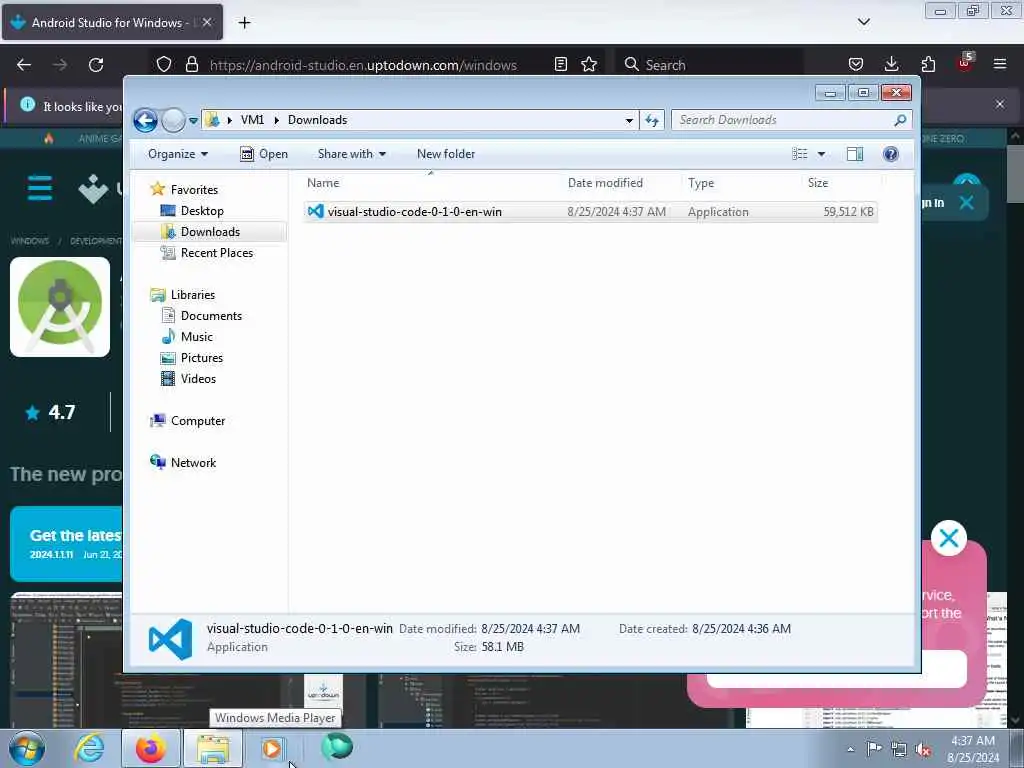Open Explorer help

pyautogui.click(x=890, y=154)
